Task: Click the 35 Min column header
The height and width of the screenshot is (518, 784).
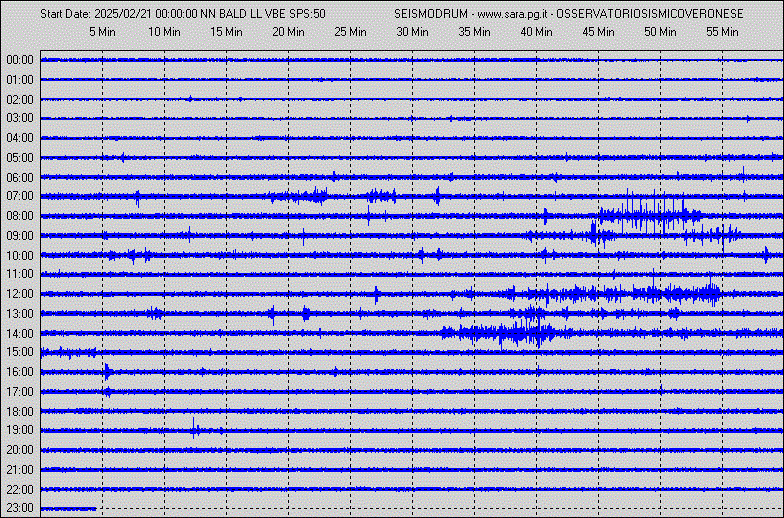Action: point(474,32)
